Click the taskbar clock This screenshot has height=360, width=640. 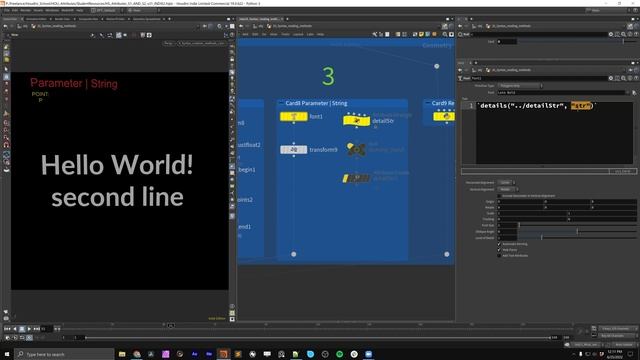[x=615, y=354]
